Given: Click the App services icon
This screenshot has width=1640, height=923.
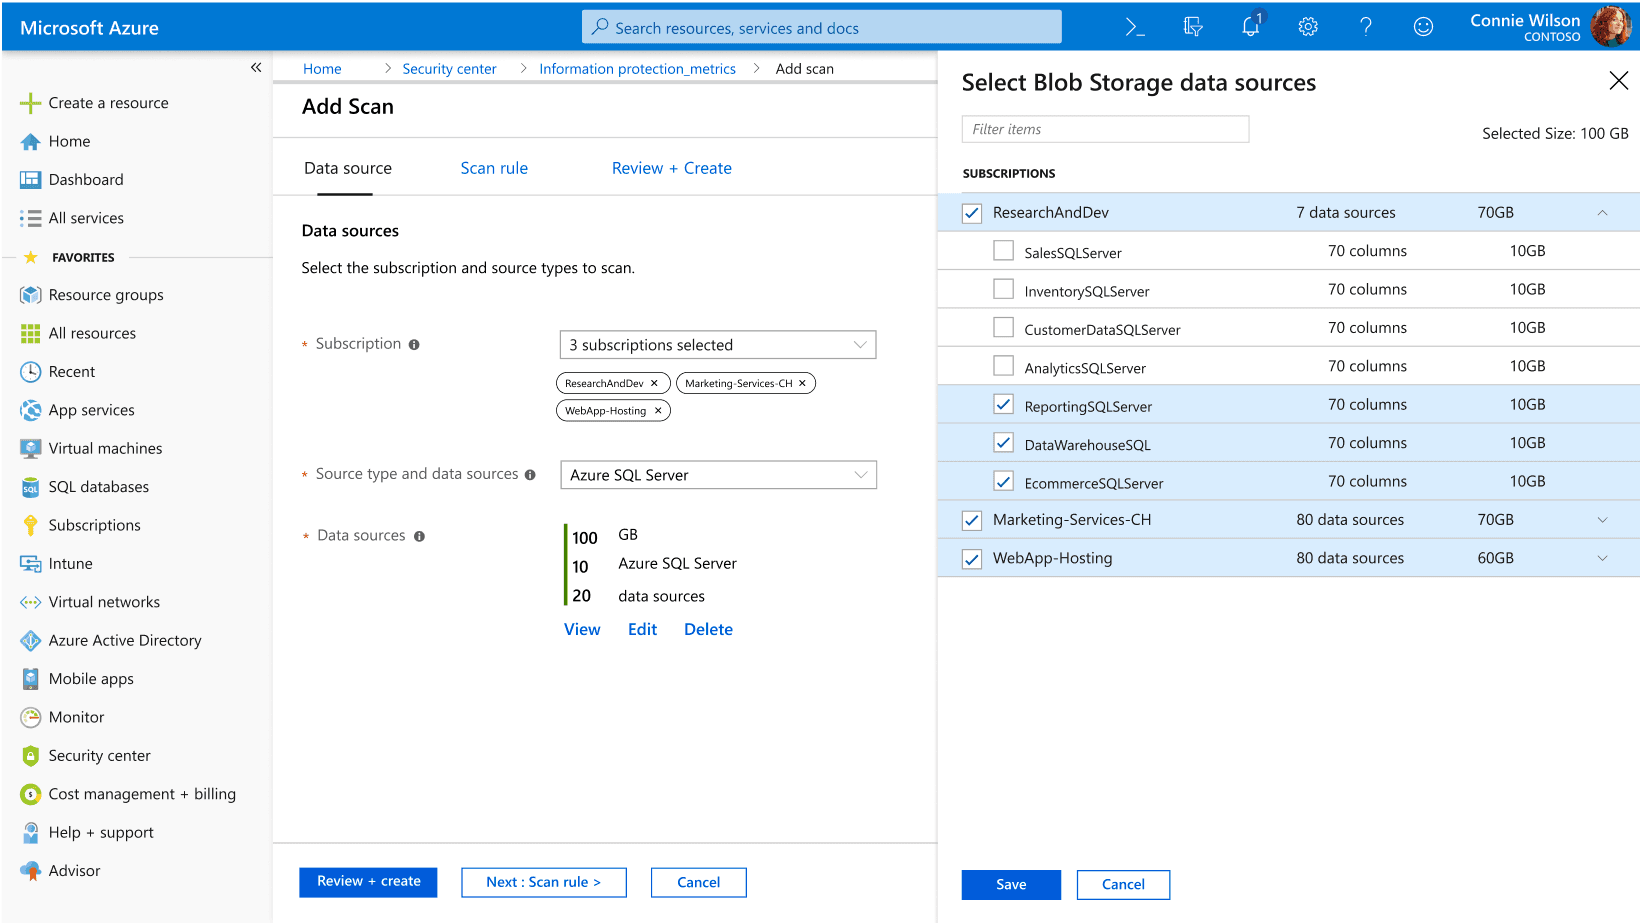Looking at the screenshot, I should point(31,410).
